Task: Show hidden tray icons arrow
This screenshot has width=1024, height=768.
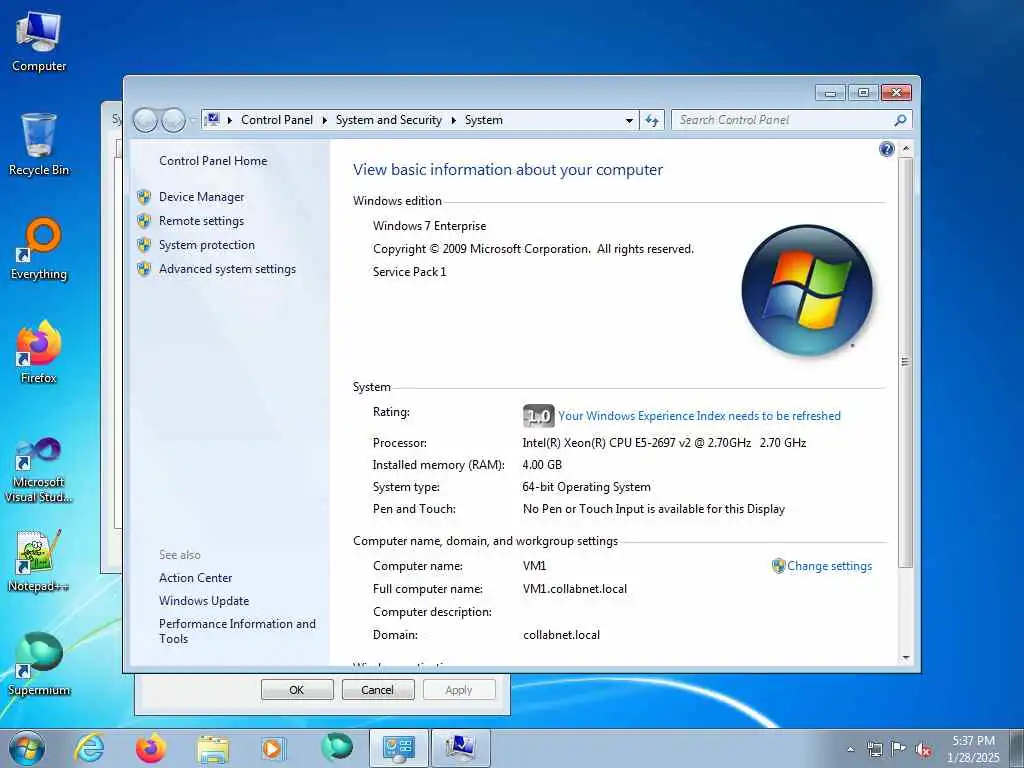Action: coord(850,749)
